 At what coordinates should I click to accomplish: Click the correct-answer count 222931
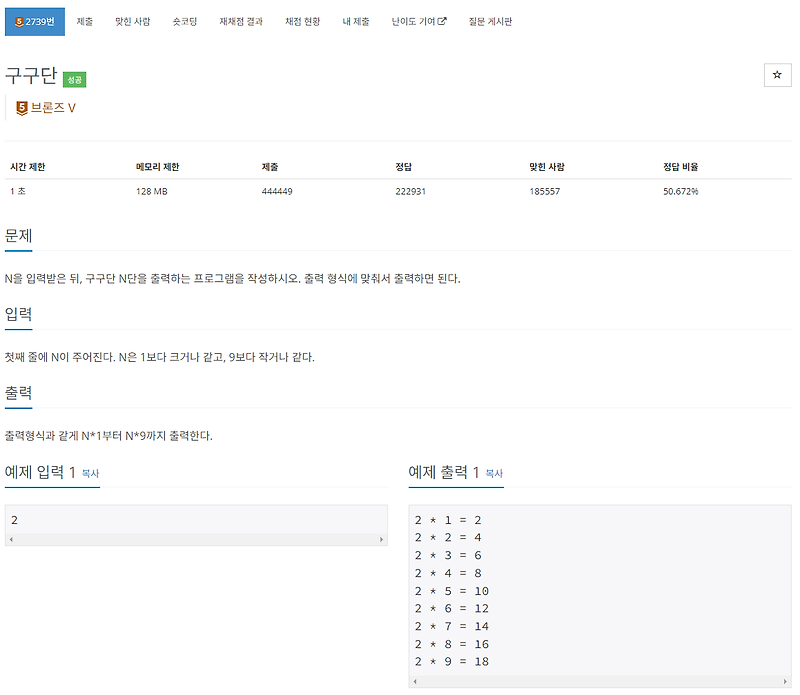click(x=411, y=191)
